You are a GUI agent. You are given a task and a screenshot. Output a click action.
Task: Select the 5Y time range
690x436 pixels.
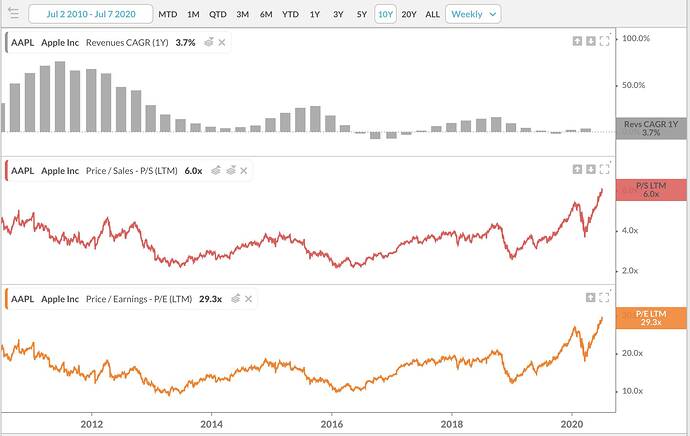(362, 14)
